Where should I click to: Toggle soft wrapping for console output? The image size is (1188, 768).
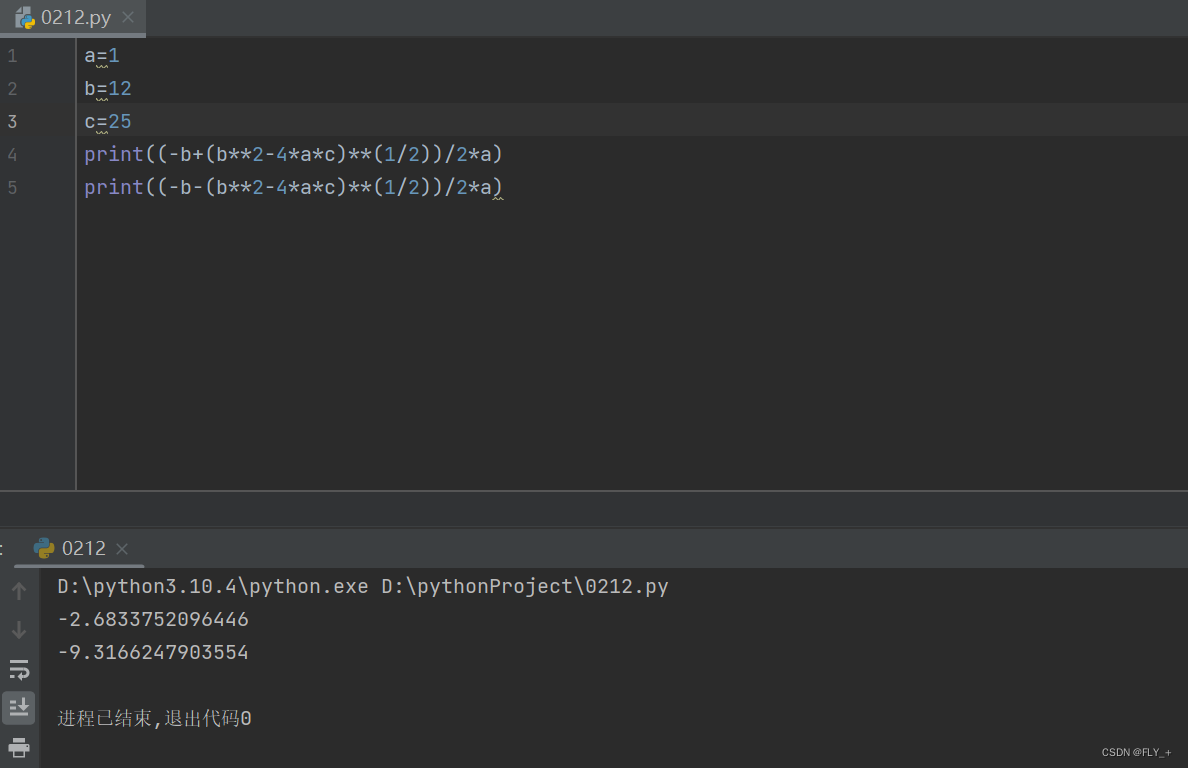coord(19,669)
